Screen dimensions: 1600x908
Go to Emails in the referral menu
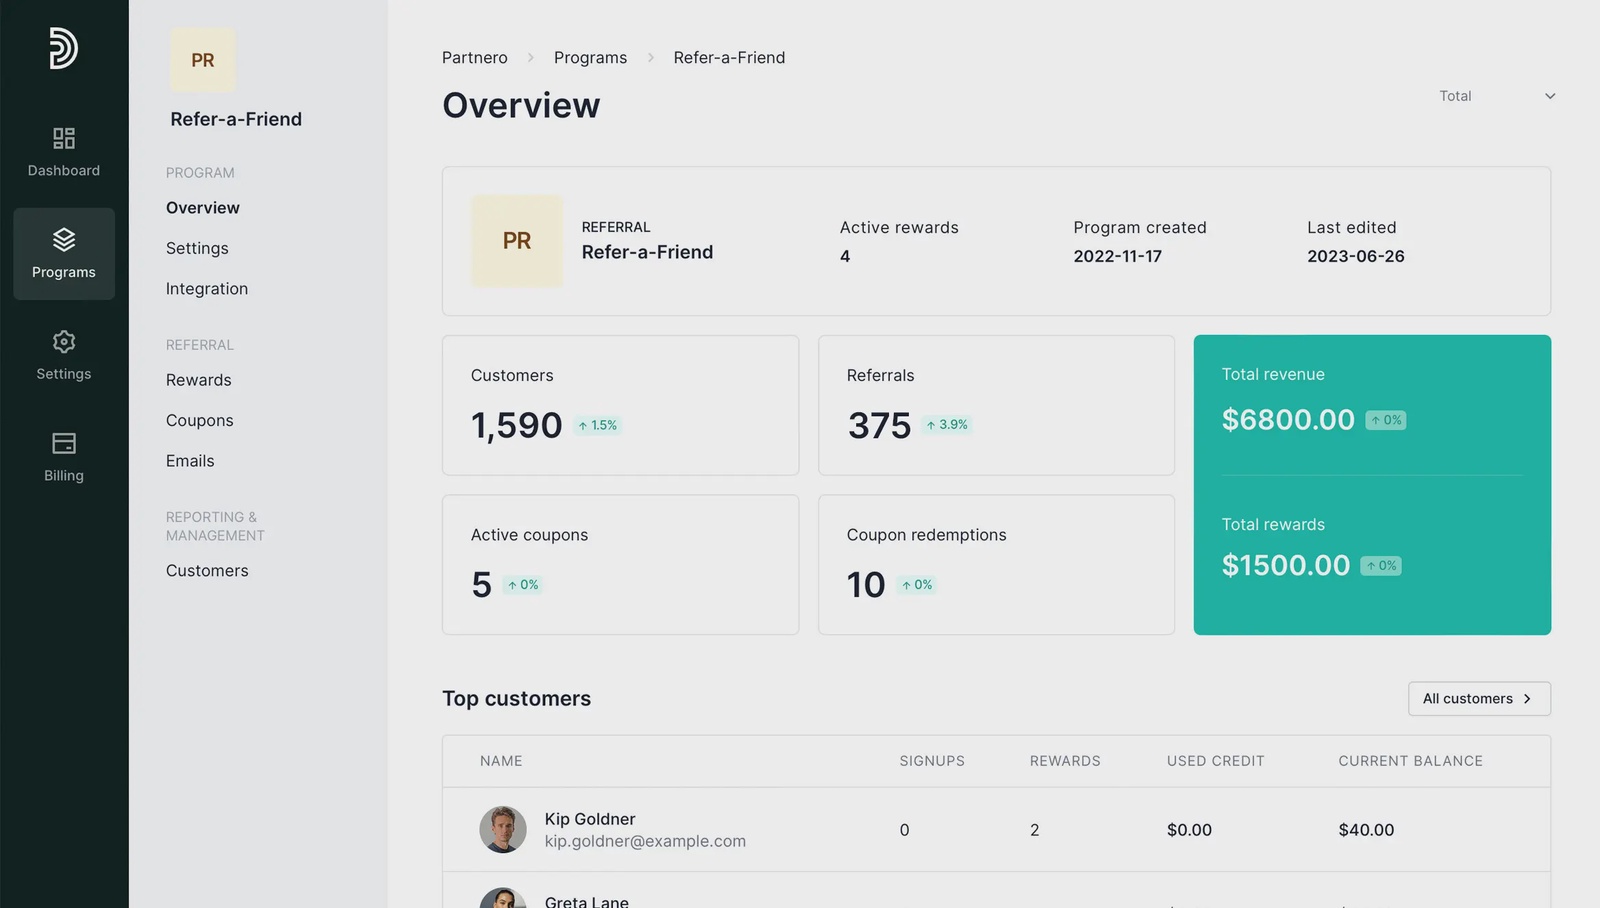[x=190, y=460]
